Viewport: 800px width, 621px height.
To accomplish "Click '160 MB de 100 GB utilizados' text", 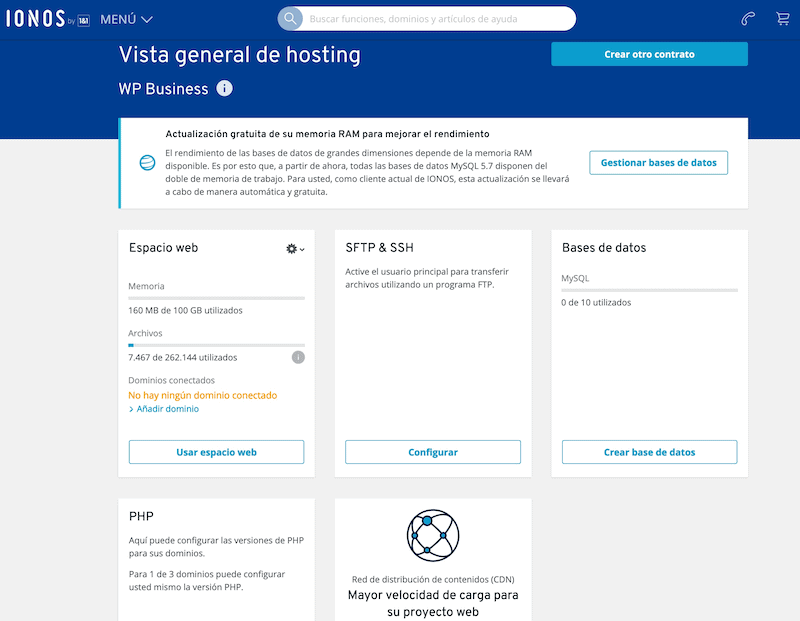I will 185,310.
